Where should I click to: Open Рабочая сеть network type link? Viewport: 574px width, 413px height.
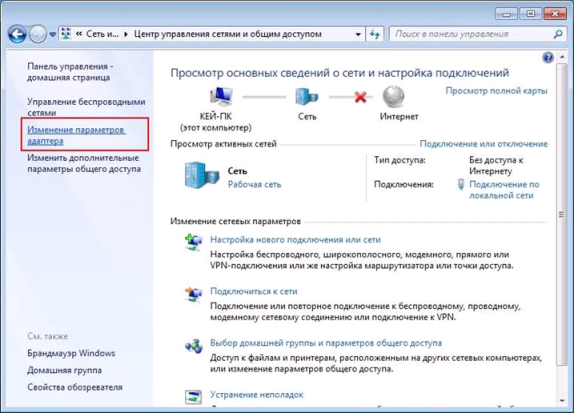[254, 184]
